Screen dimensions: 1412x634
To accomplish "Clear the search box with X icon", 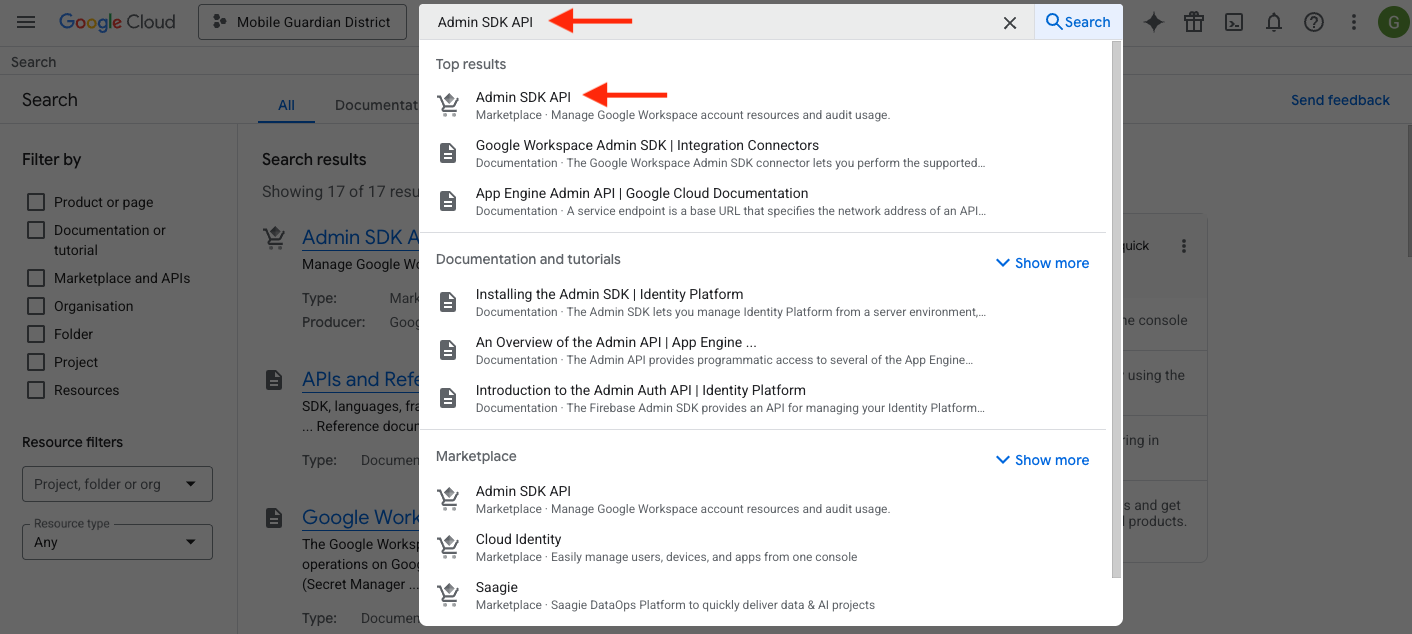I will (x=1010, y=22).
